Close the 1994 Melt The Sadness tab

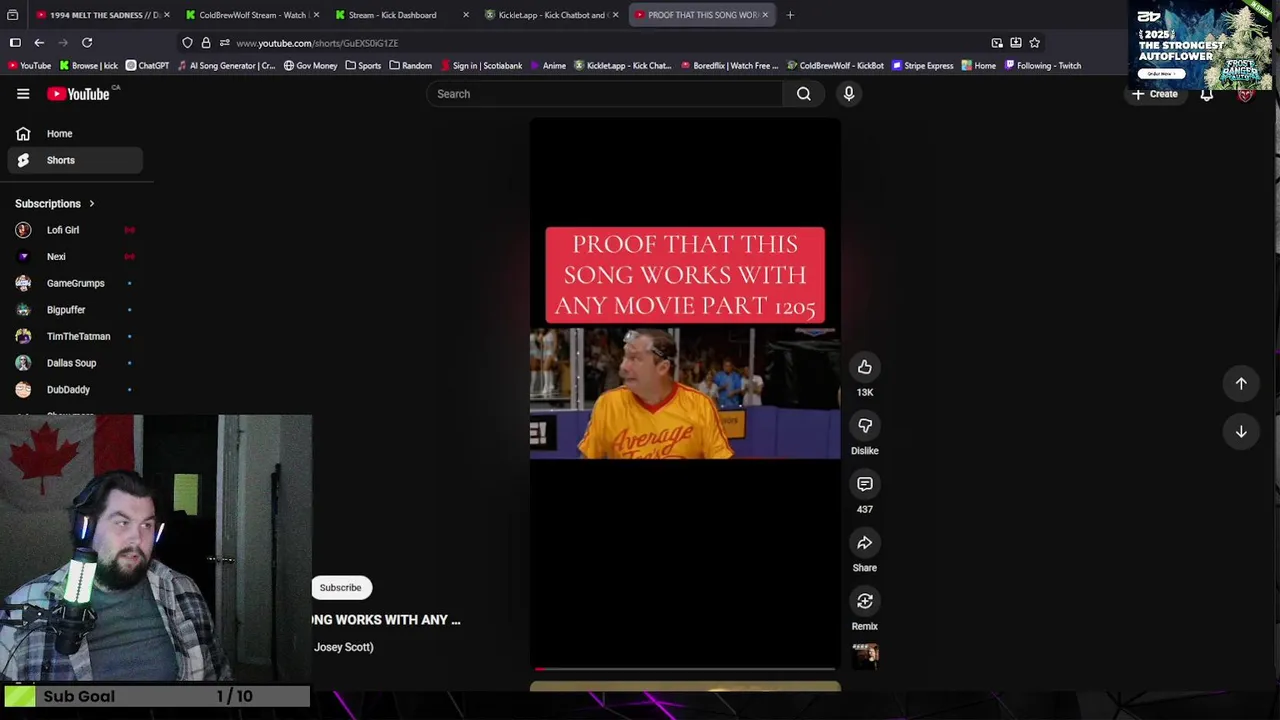tap(166, 15)
